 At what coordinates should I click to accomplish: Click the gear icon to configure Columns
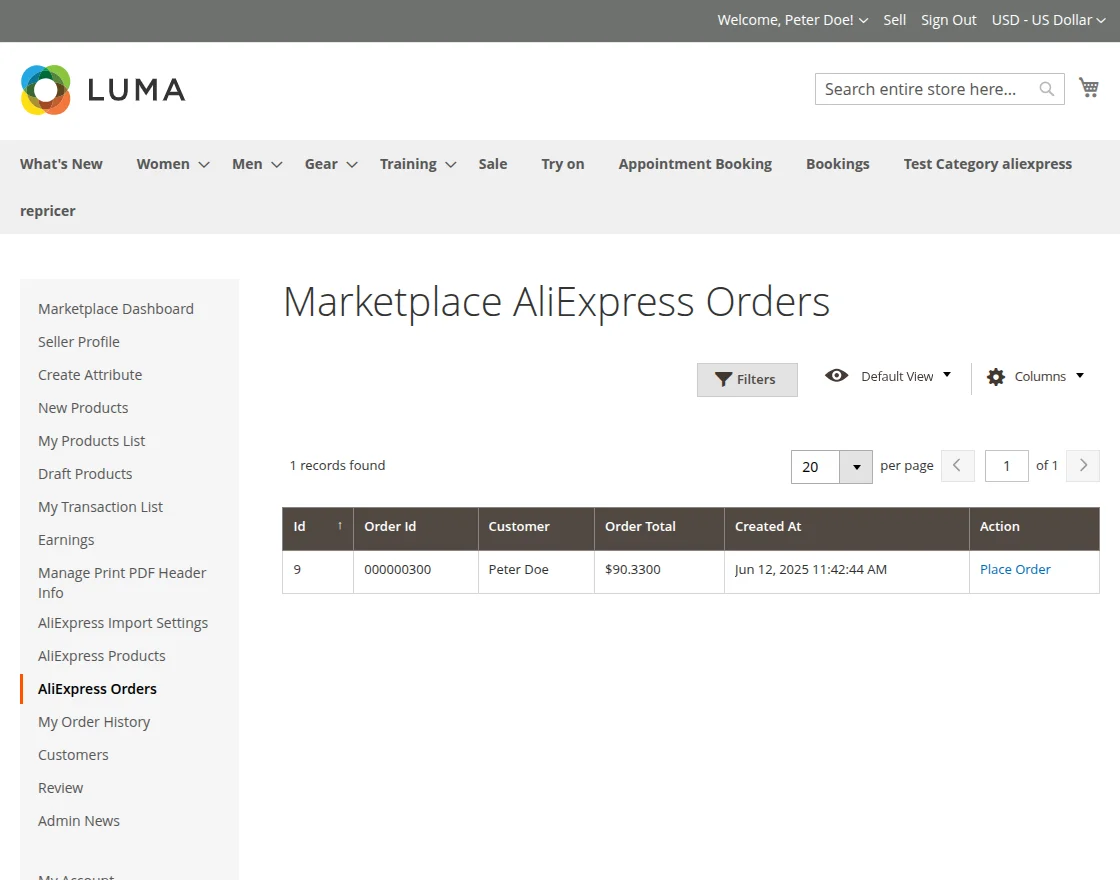coord(996,376)
